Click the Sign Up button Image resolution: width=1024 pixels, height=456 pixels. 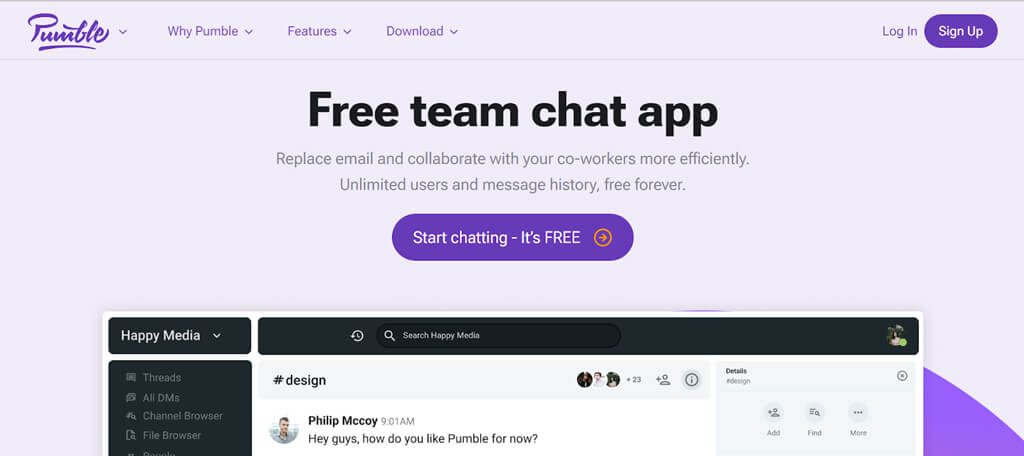coord(961,31)
